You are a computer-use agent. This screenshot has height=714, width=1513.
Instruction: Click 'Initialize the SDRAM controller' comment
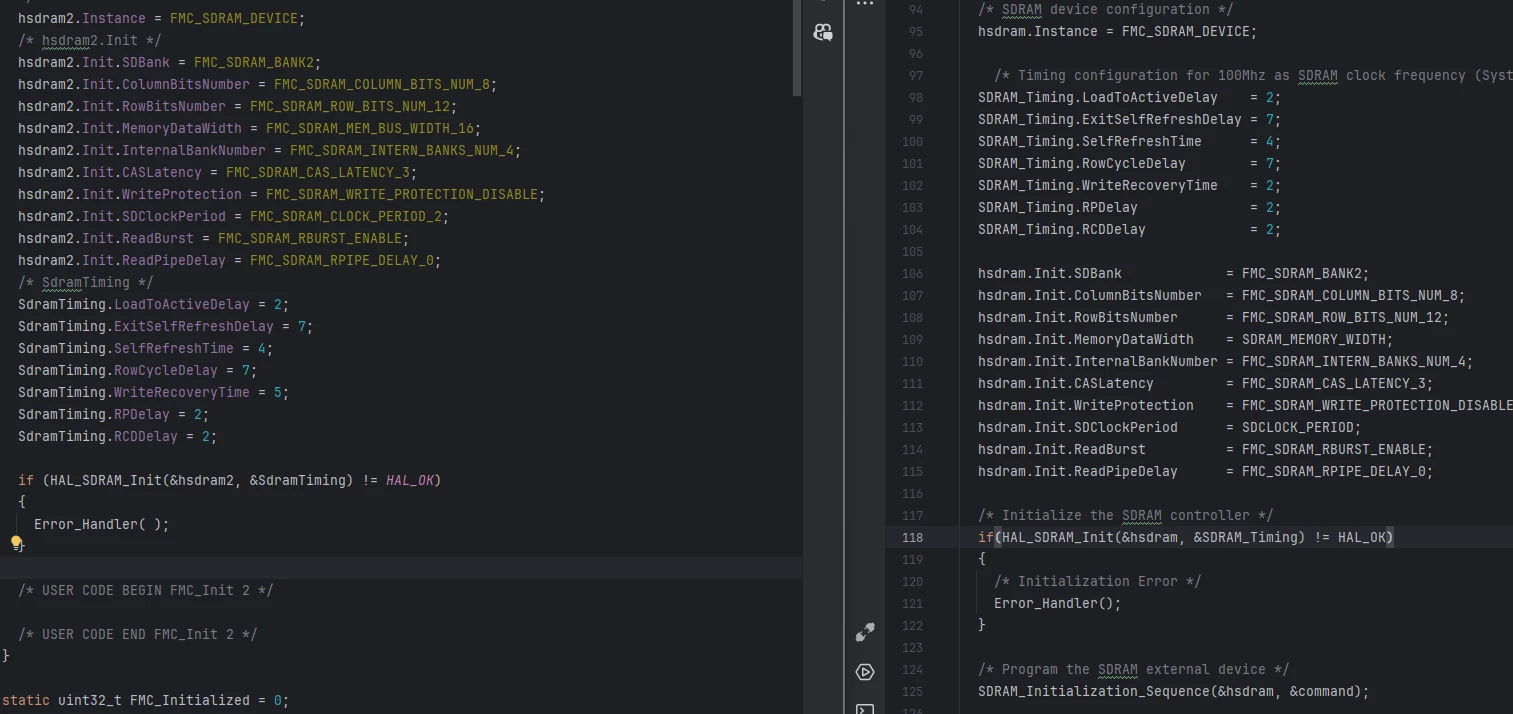(x=1126, y=515)
